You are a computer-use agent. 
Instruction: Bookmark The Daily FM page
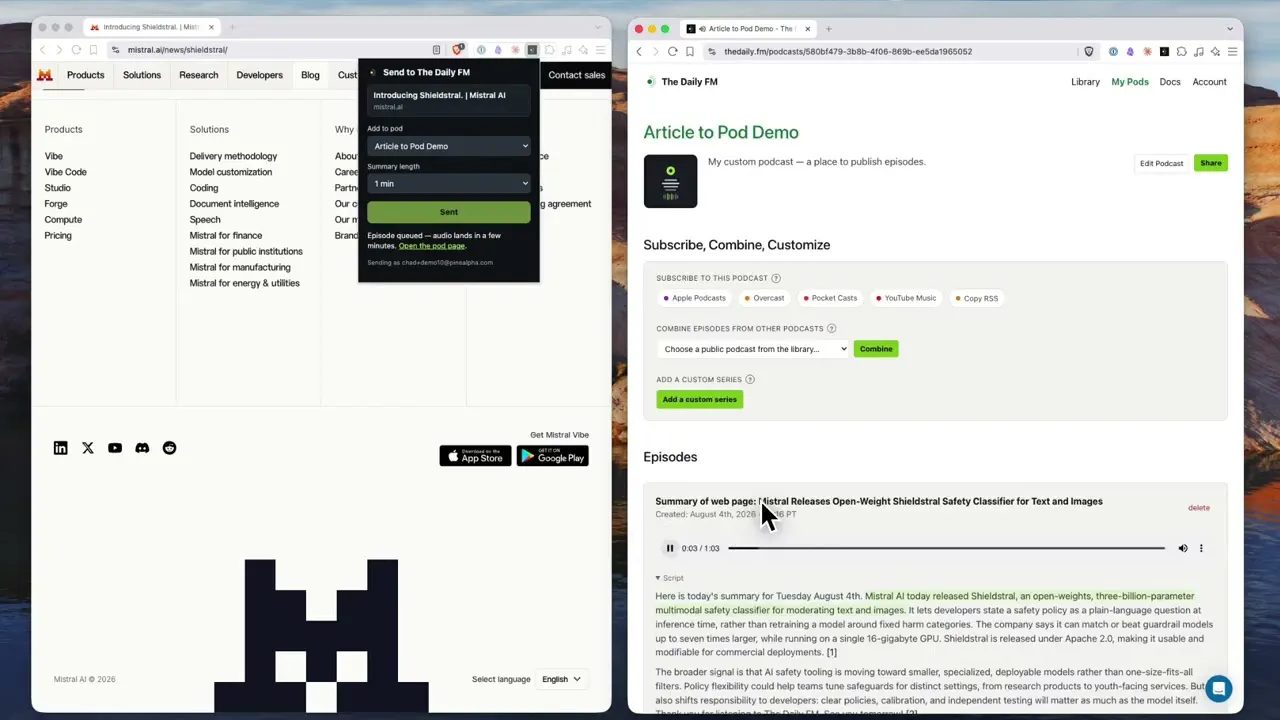[x=690, y=52]
